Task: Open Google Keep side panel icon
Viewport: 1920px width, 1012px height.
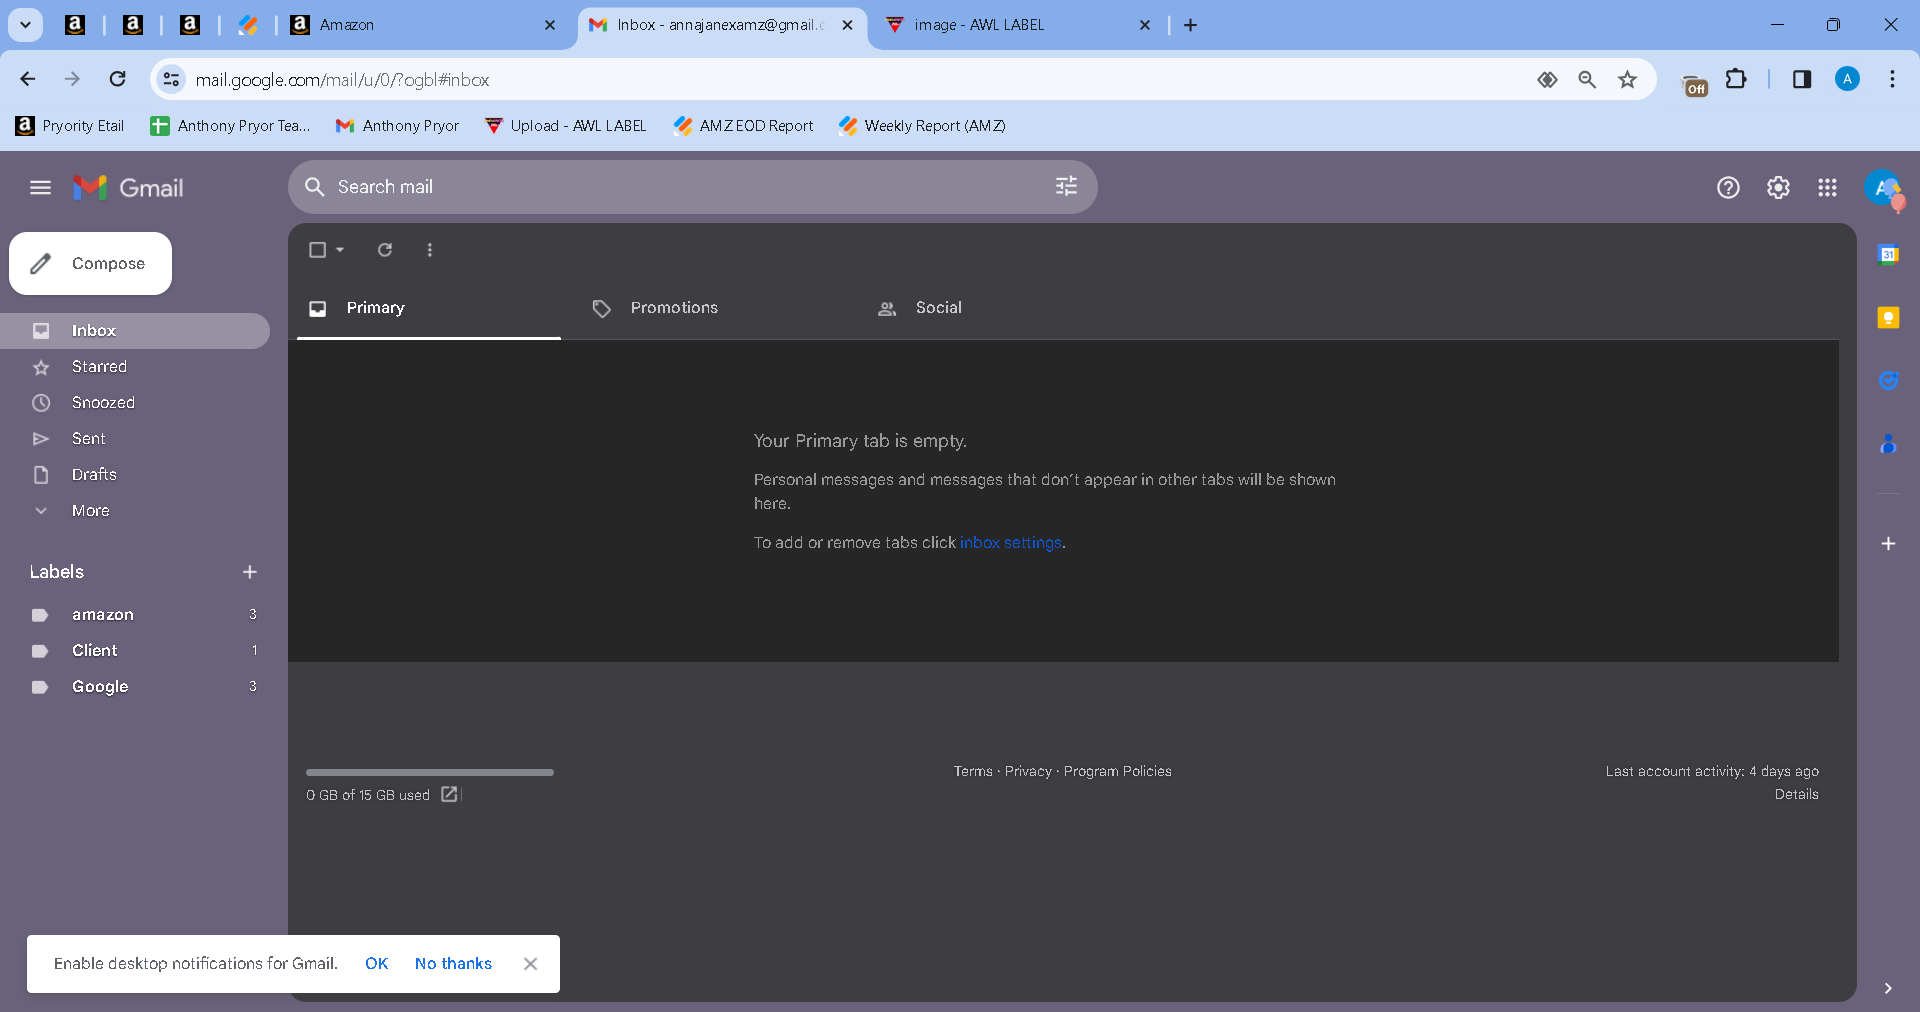Action: click(x=1888, y=318)
